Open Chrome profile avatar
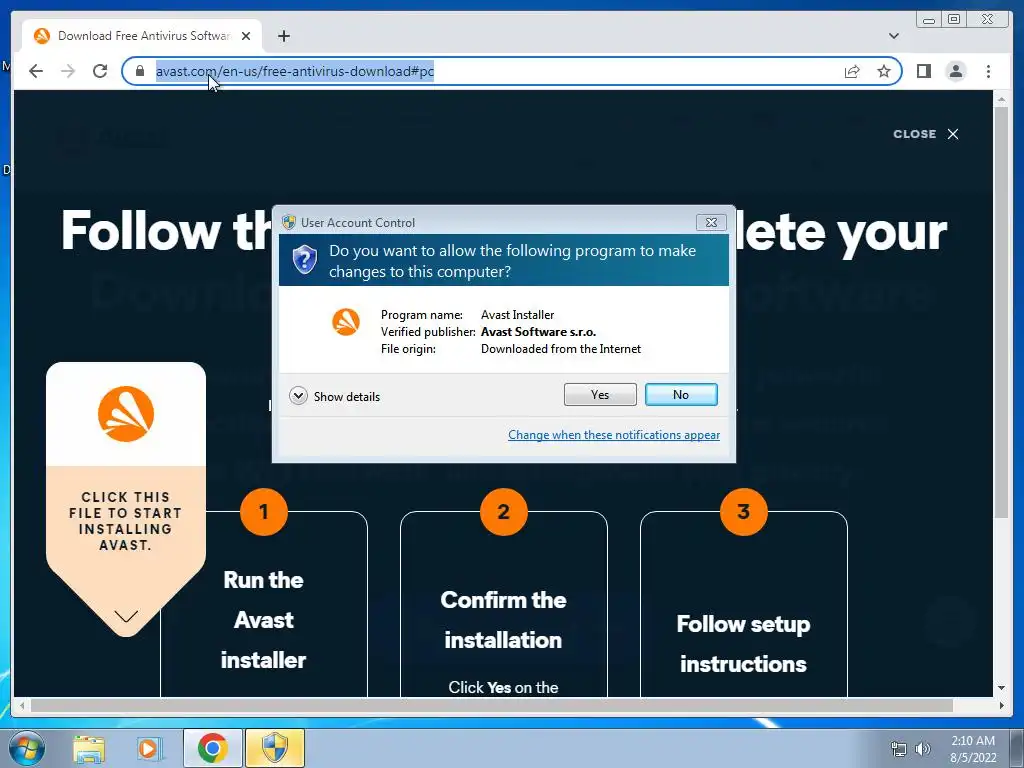 [955, 71]
